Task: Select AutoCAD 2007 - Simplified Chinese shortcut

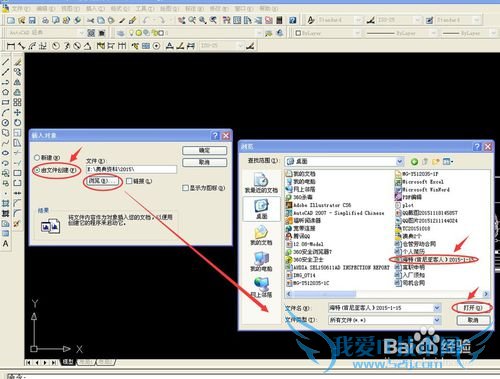Action: click(335, 213)
